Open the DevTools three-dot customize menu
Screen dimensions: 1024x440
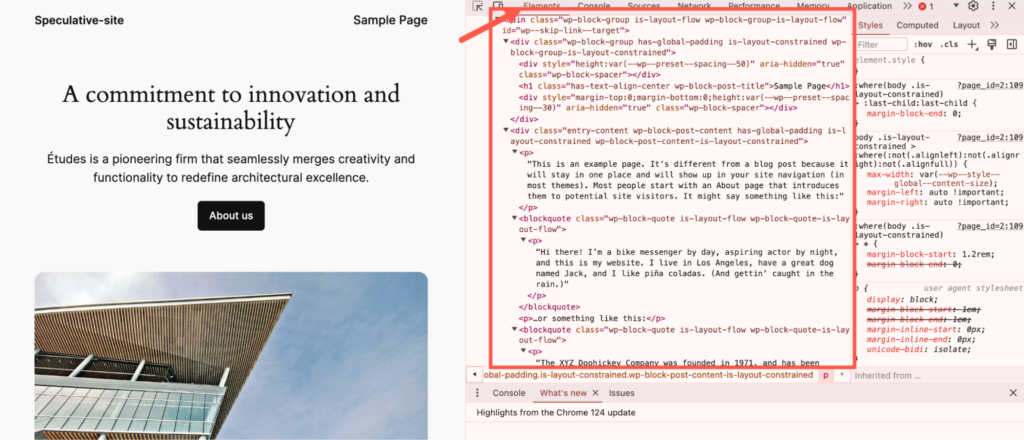point(993,6)
